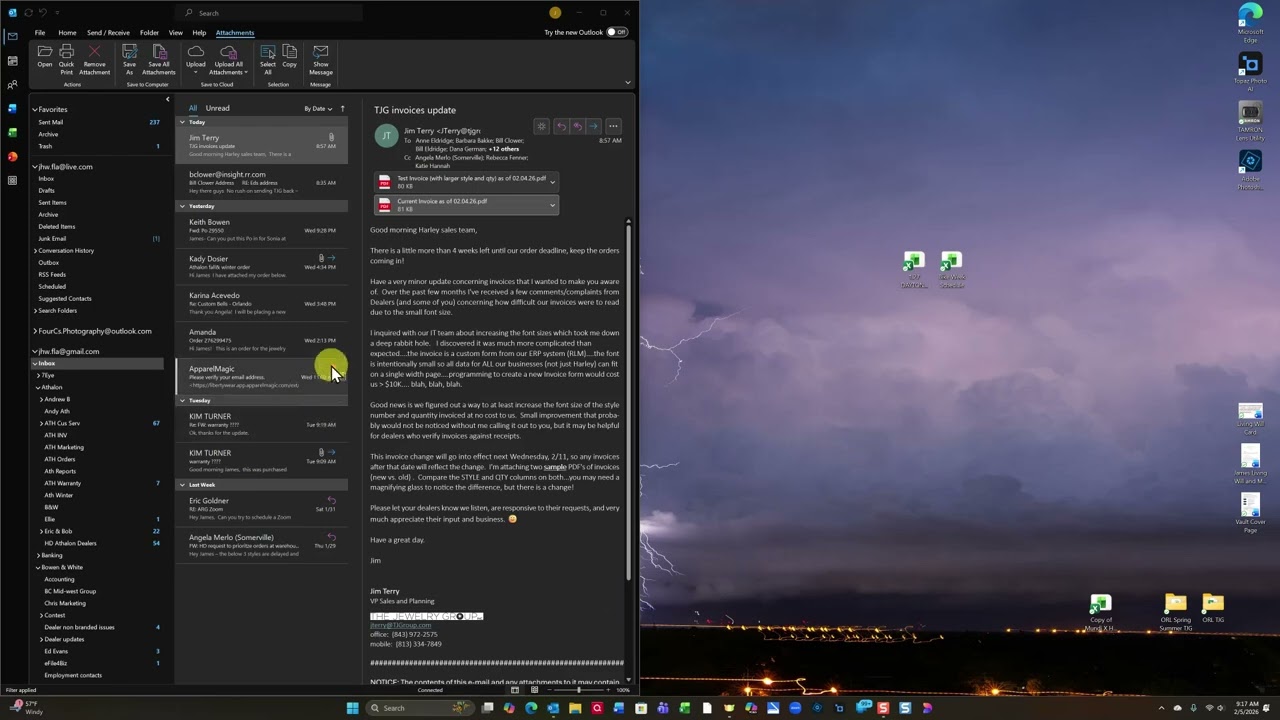1280x720 pixels.
Task: Click the Forward arrow in reading pane
Action: (x=593, y=127)
